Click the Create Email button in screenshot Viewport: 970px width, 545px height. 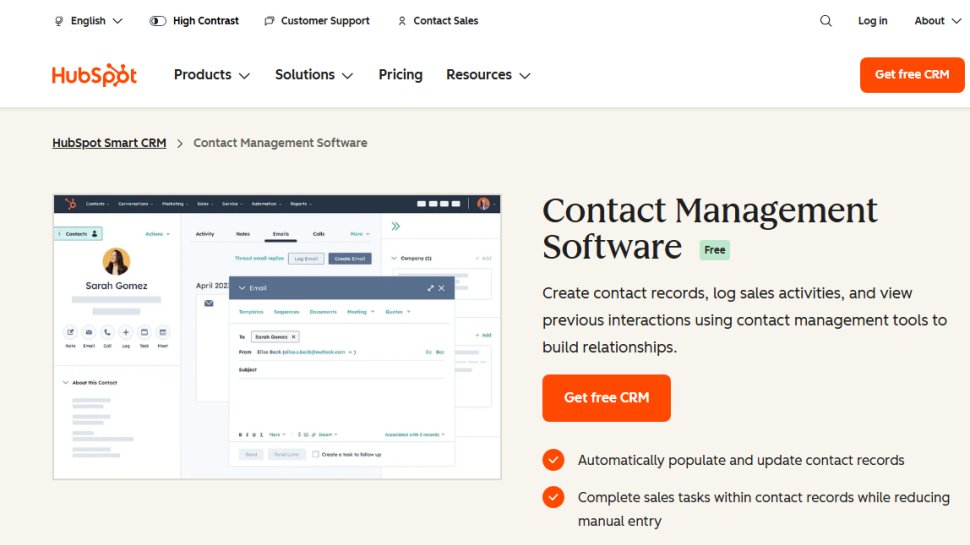coord(350,259)
